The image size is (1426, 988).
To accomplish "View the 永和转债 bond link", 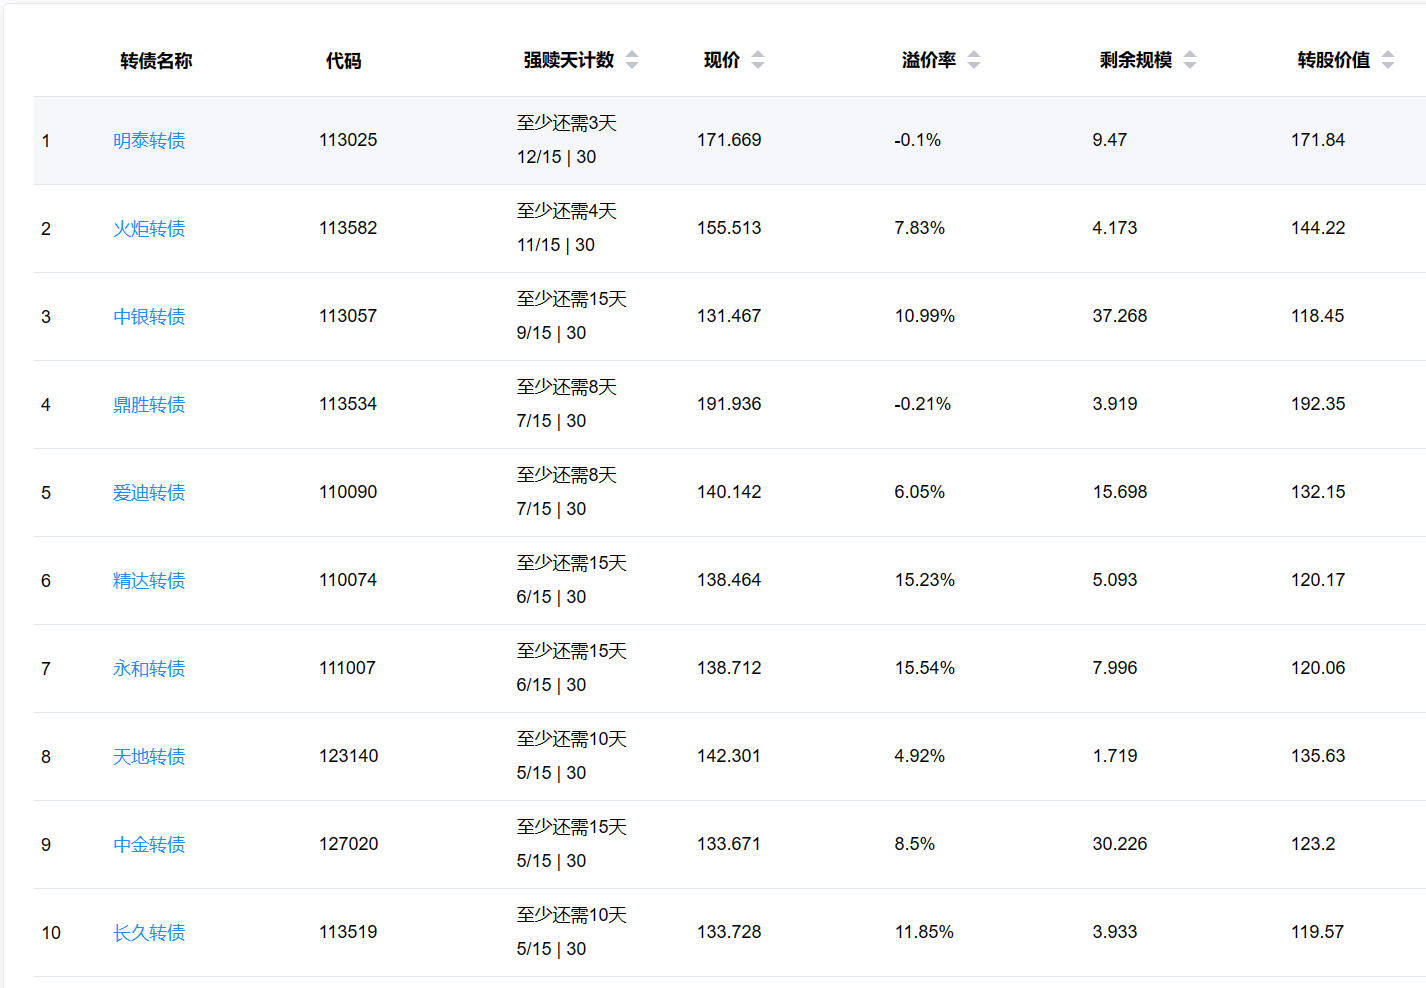I will coord(149,669).
